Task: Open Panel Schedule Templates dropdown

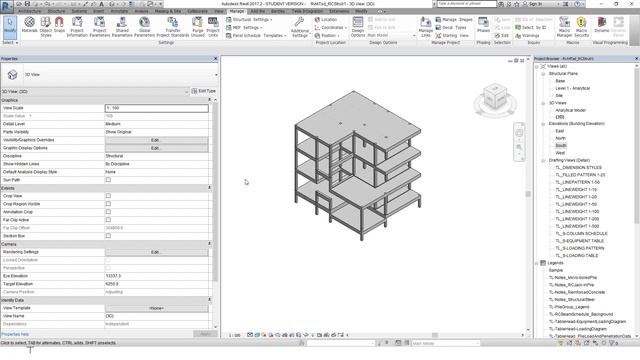Action: tap(256, 36)
